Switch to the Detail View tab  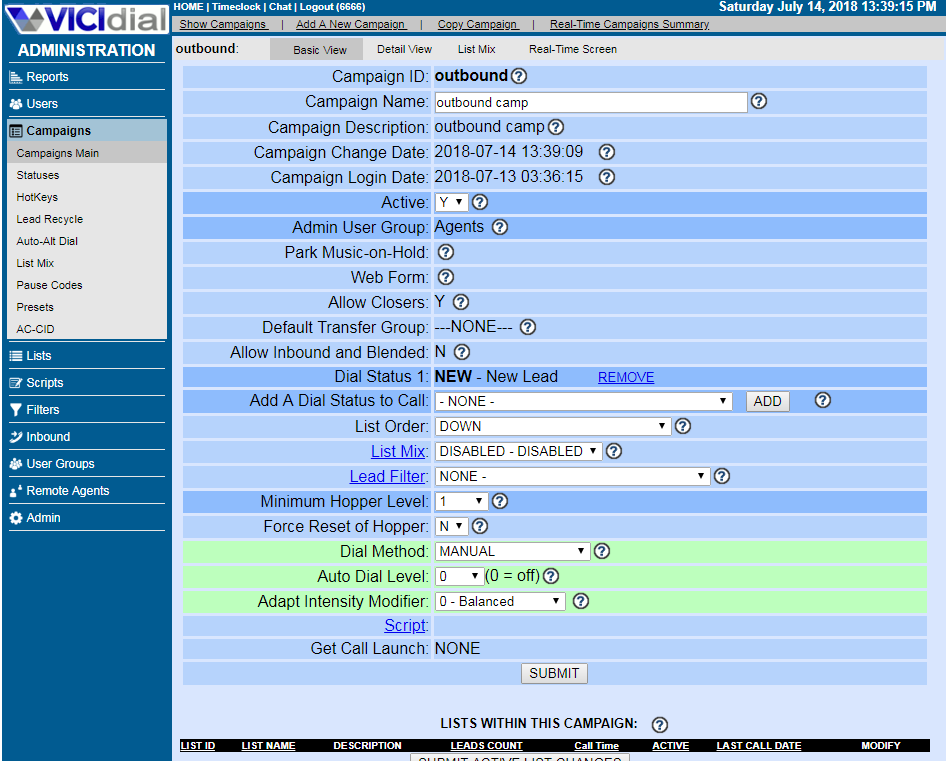(404, 48)
